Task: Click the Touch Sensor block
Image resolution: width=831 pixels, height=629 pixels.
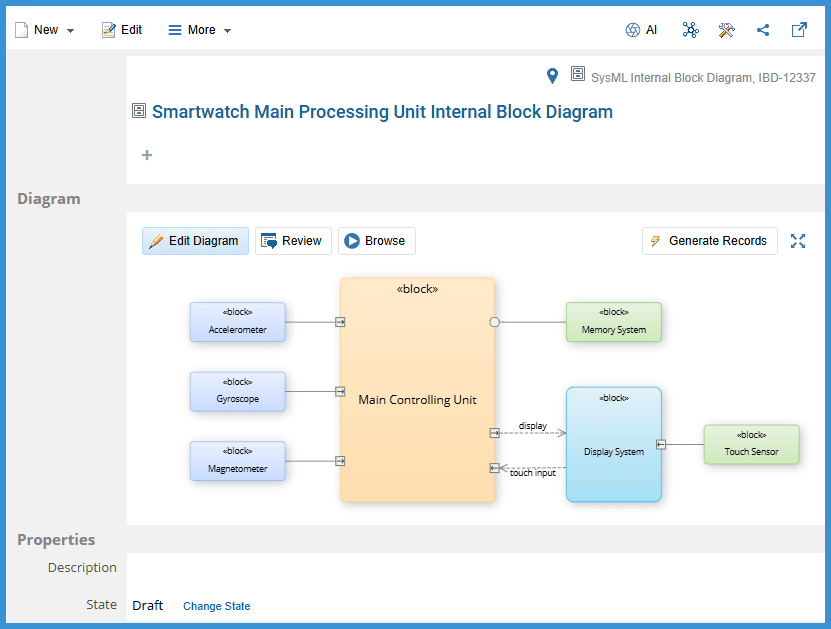Action: (751, 445)
